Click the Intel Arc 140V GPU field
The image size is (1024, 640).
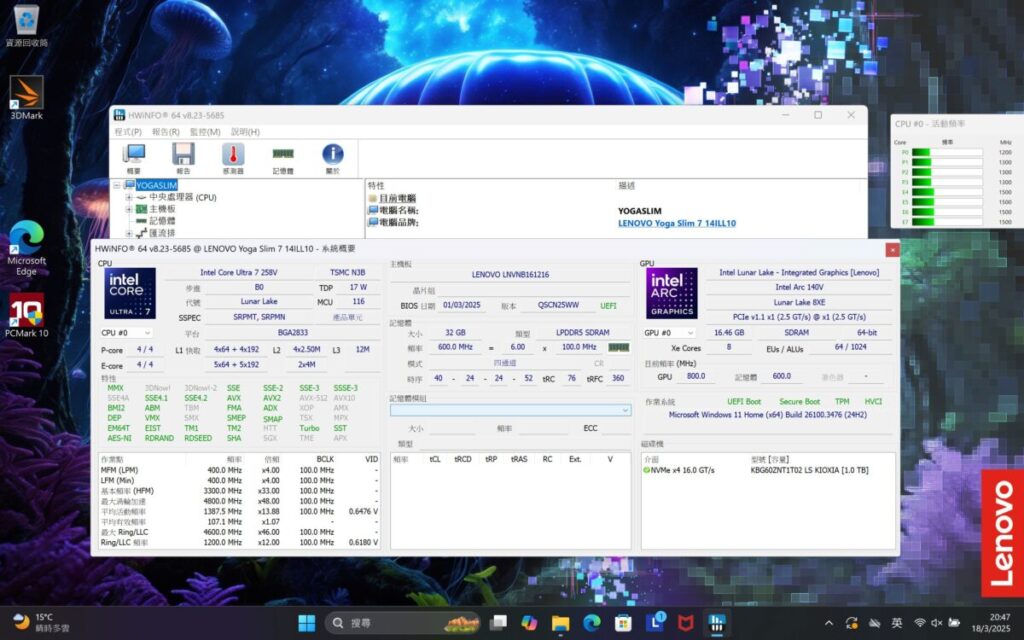pos(799,287)
